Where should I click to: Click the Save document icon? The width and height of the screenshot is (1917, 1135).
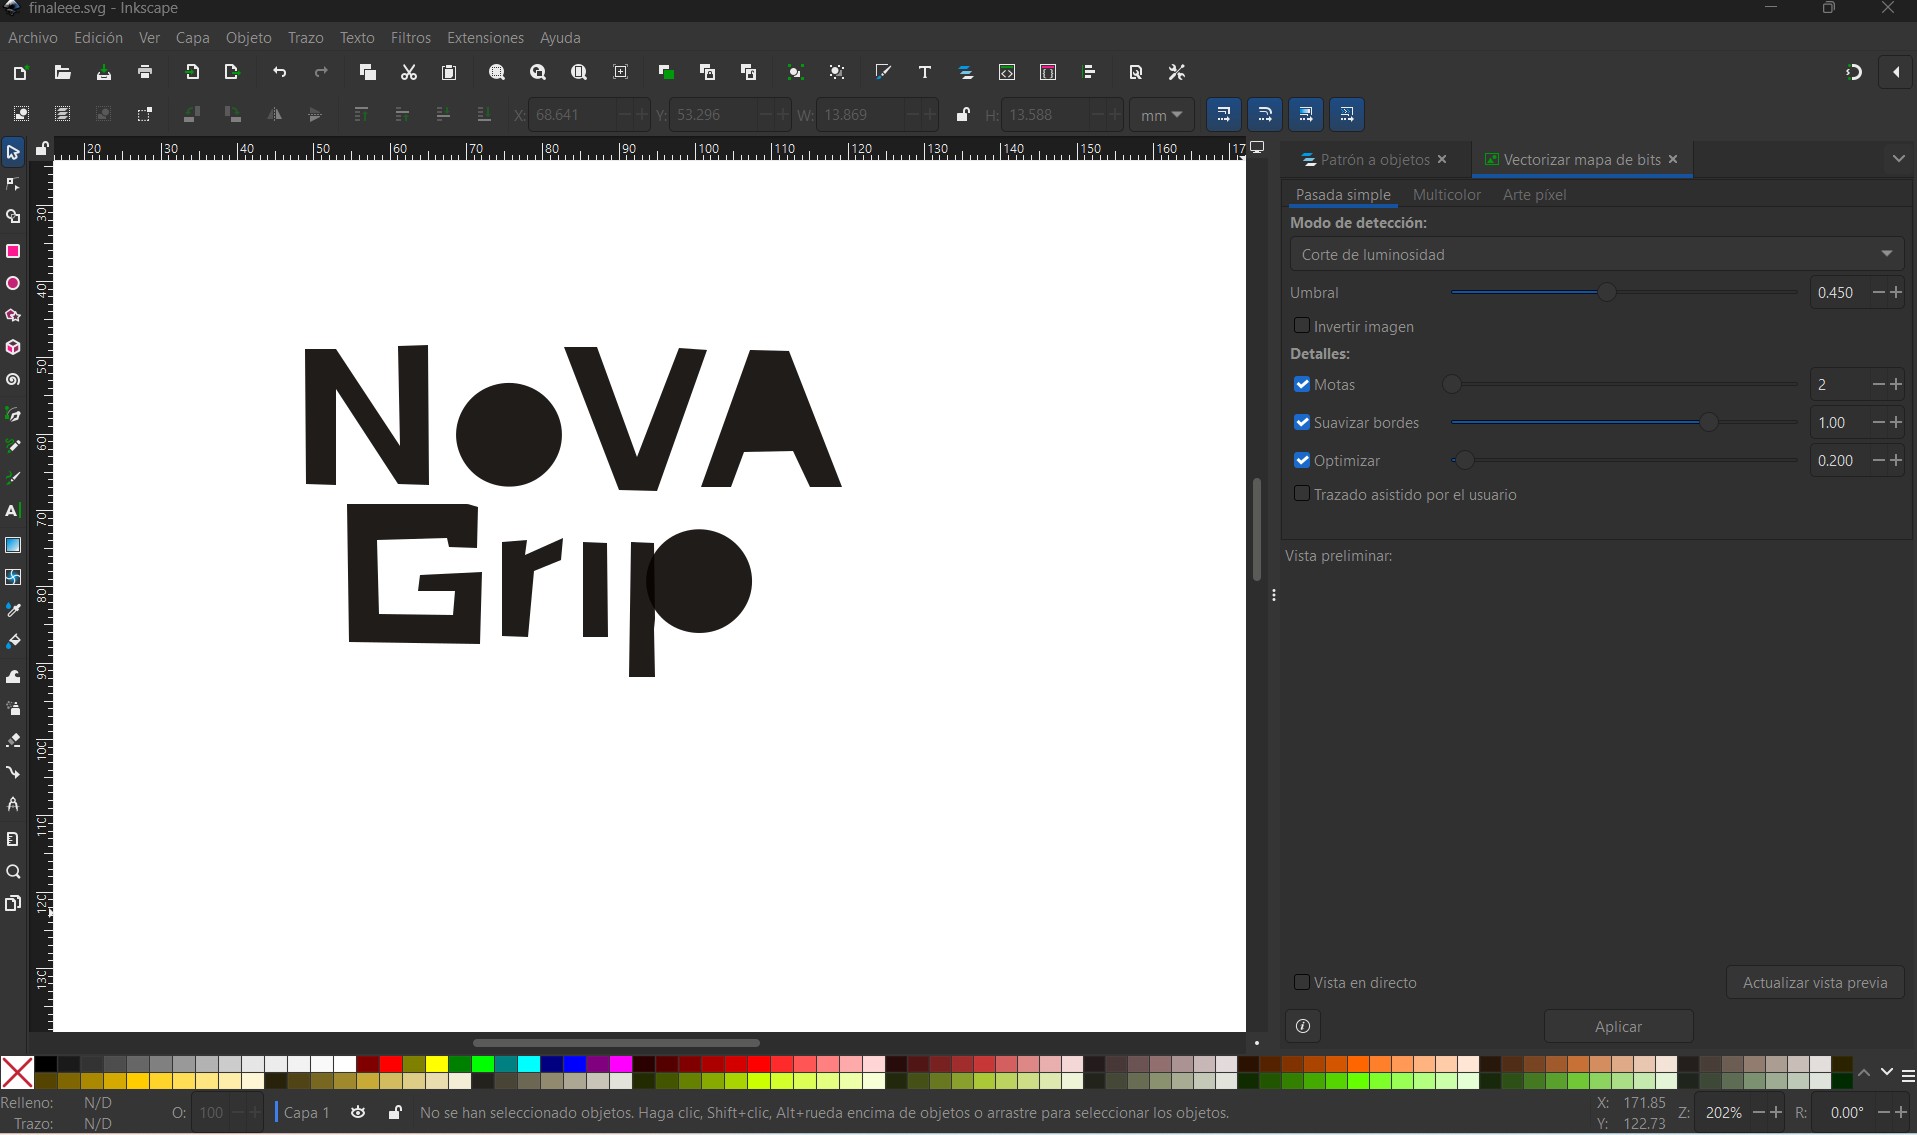coord(103,72)
